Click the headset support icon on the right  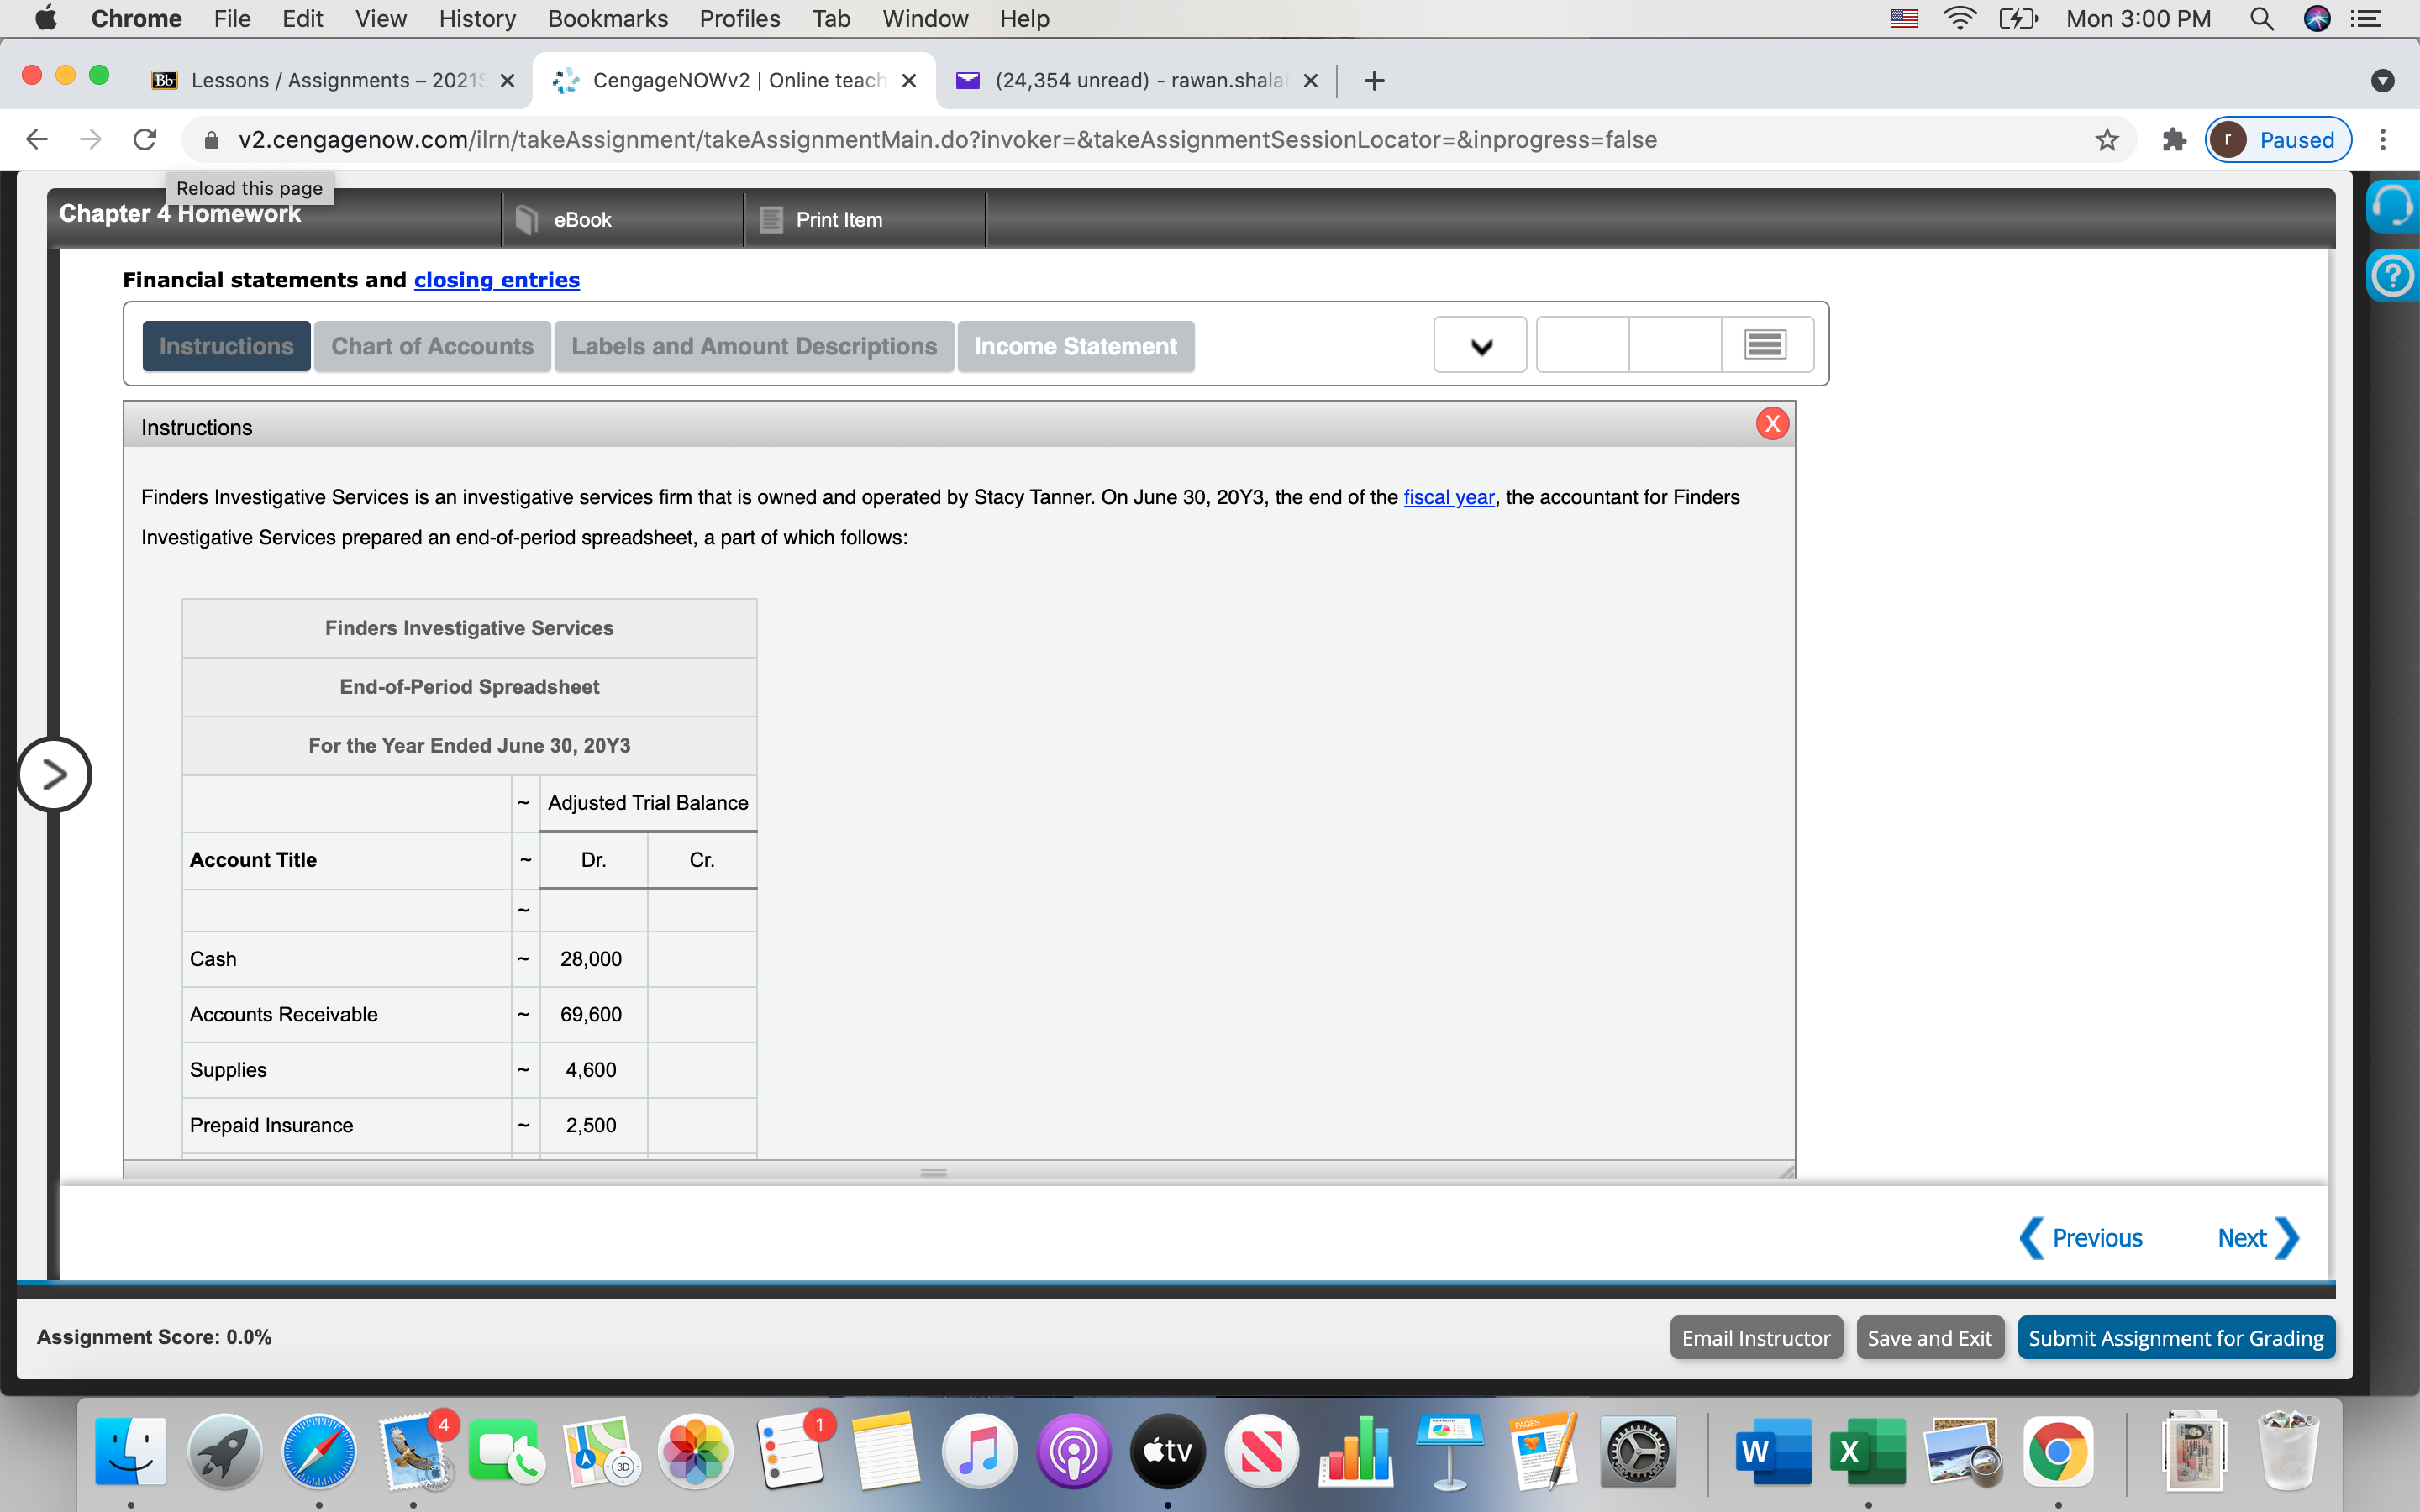coord(2395,205)
